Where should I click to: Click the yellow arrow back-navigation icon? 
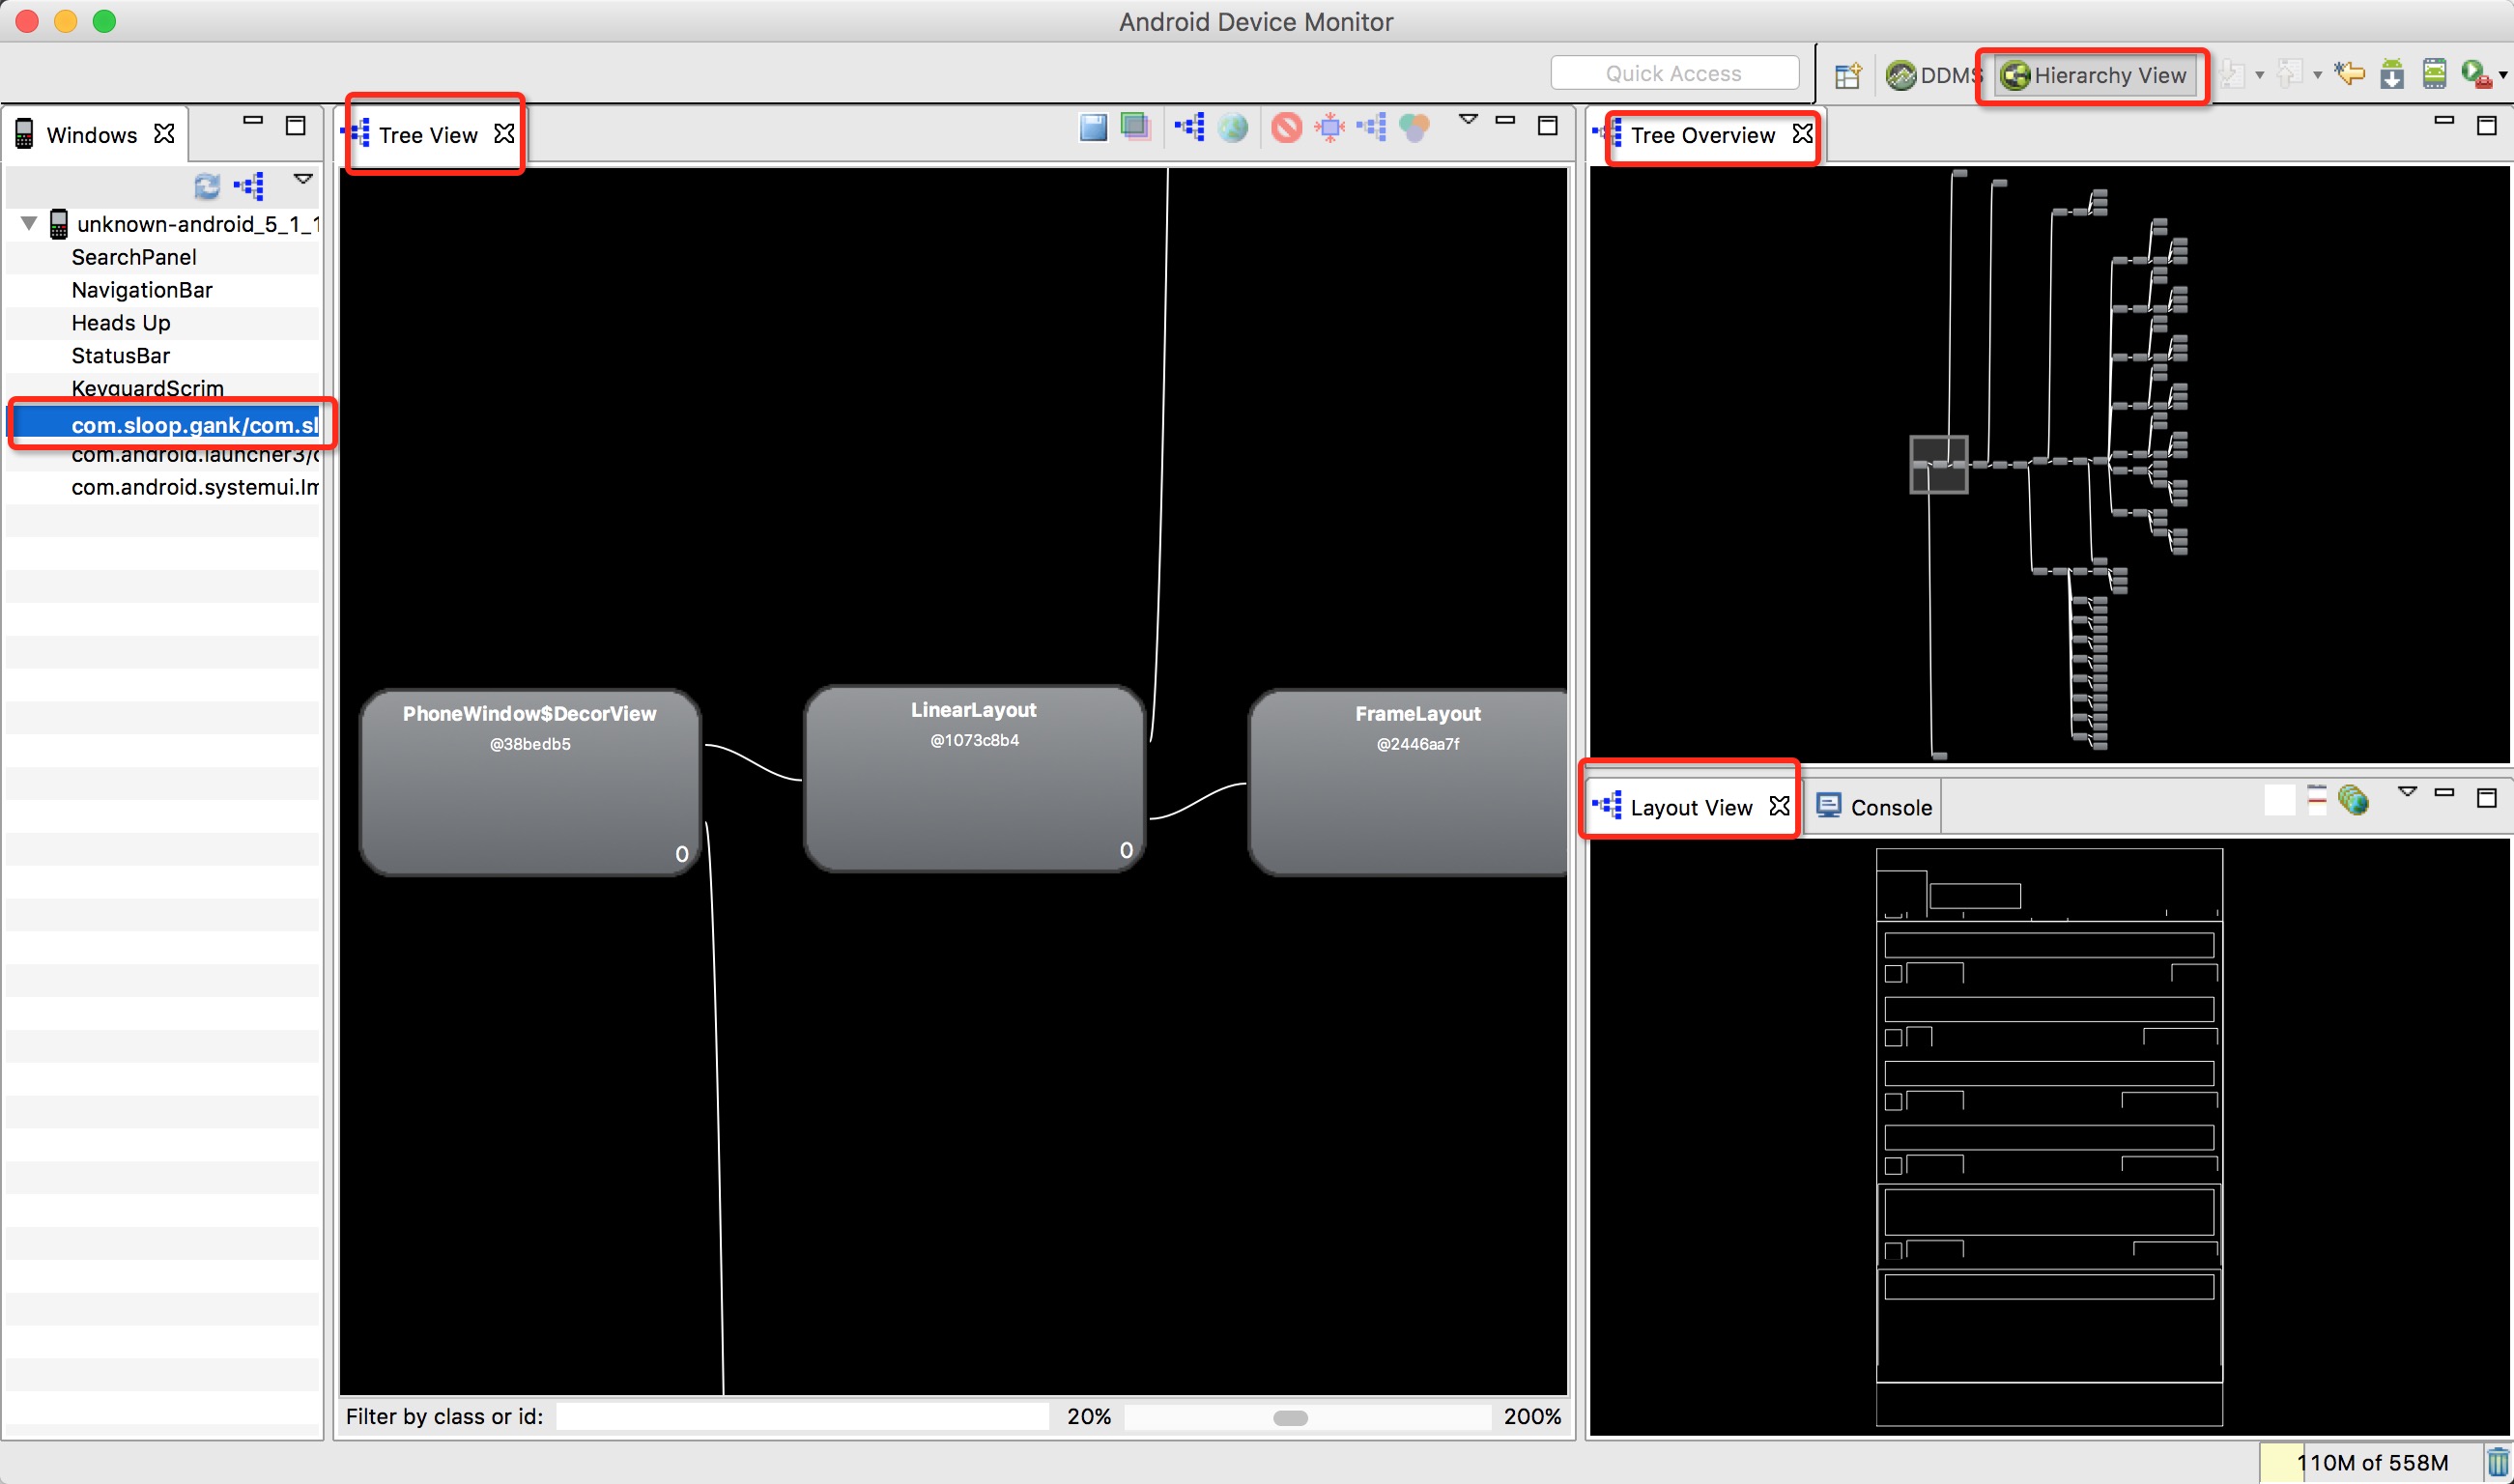pos(2350,73)
